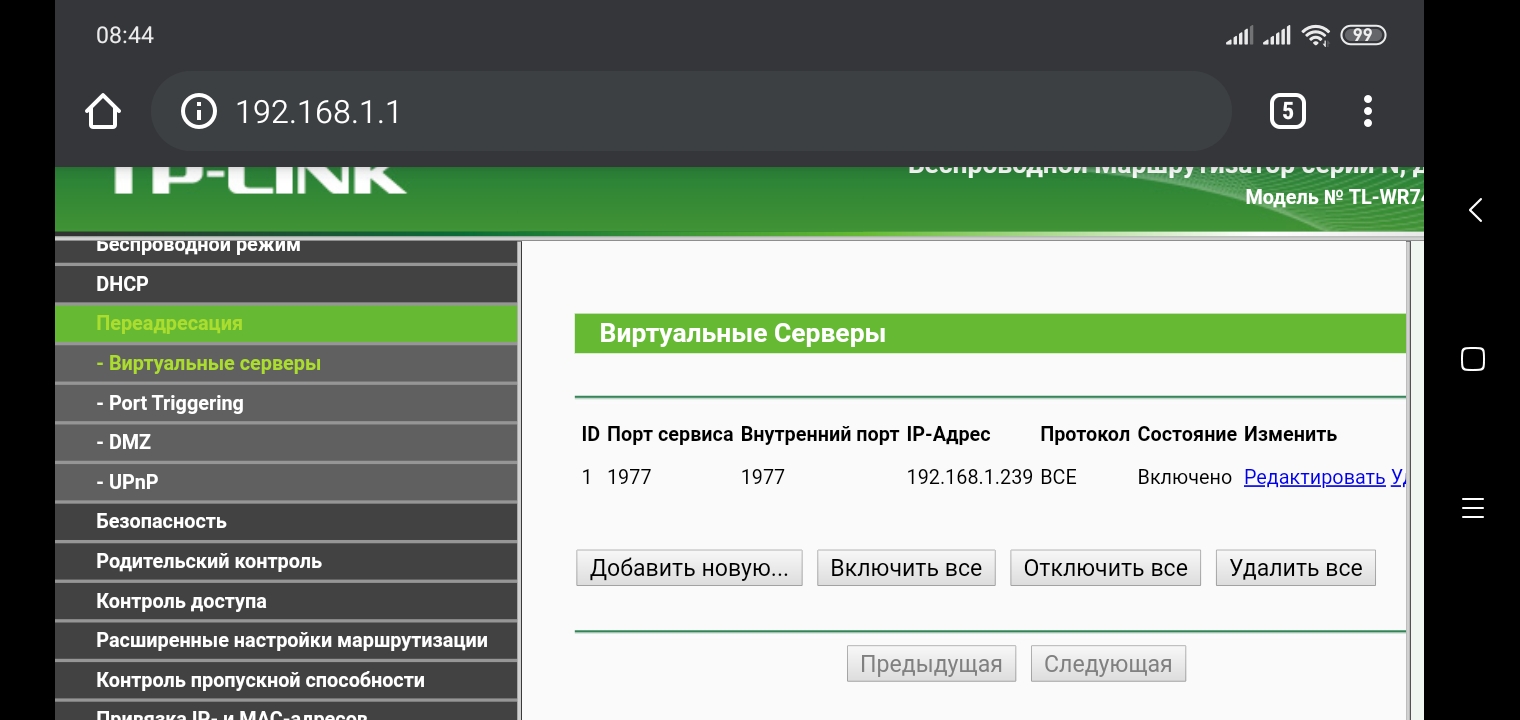Click the Удалить все button
This screenshot has width=1520, height=720.
(1295, 568)
